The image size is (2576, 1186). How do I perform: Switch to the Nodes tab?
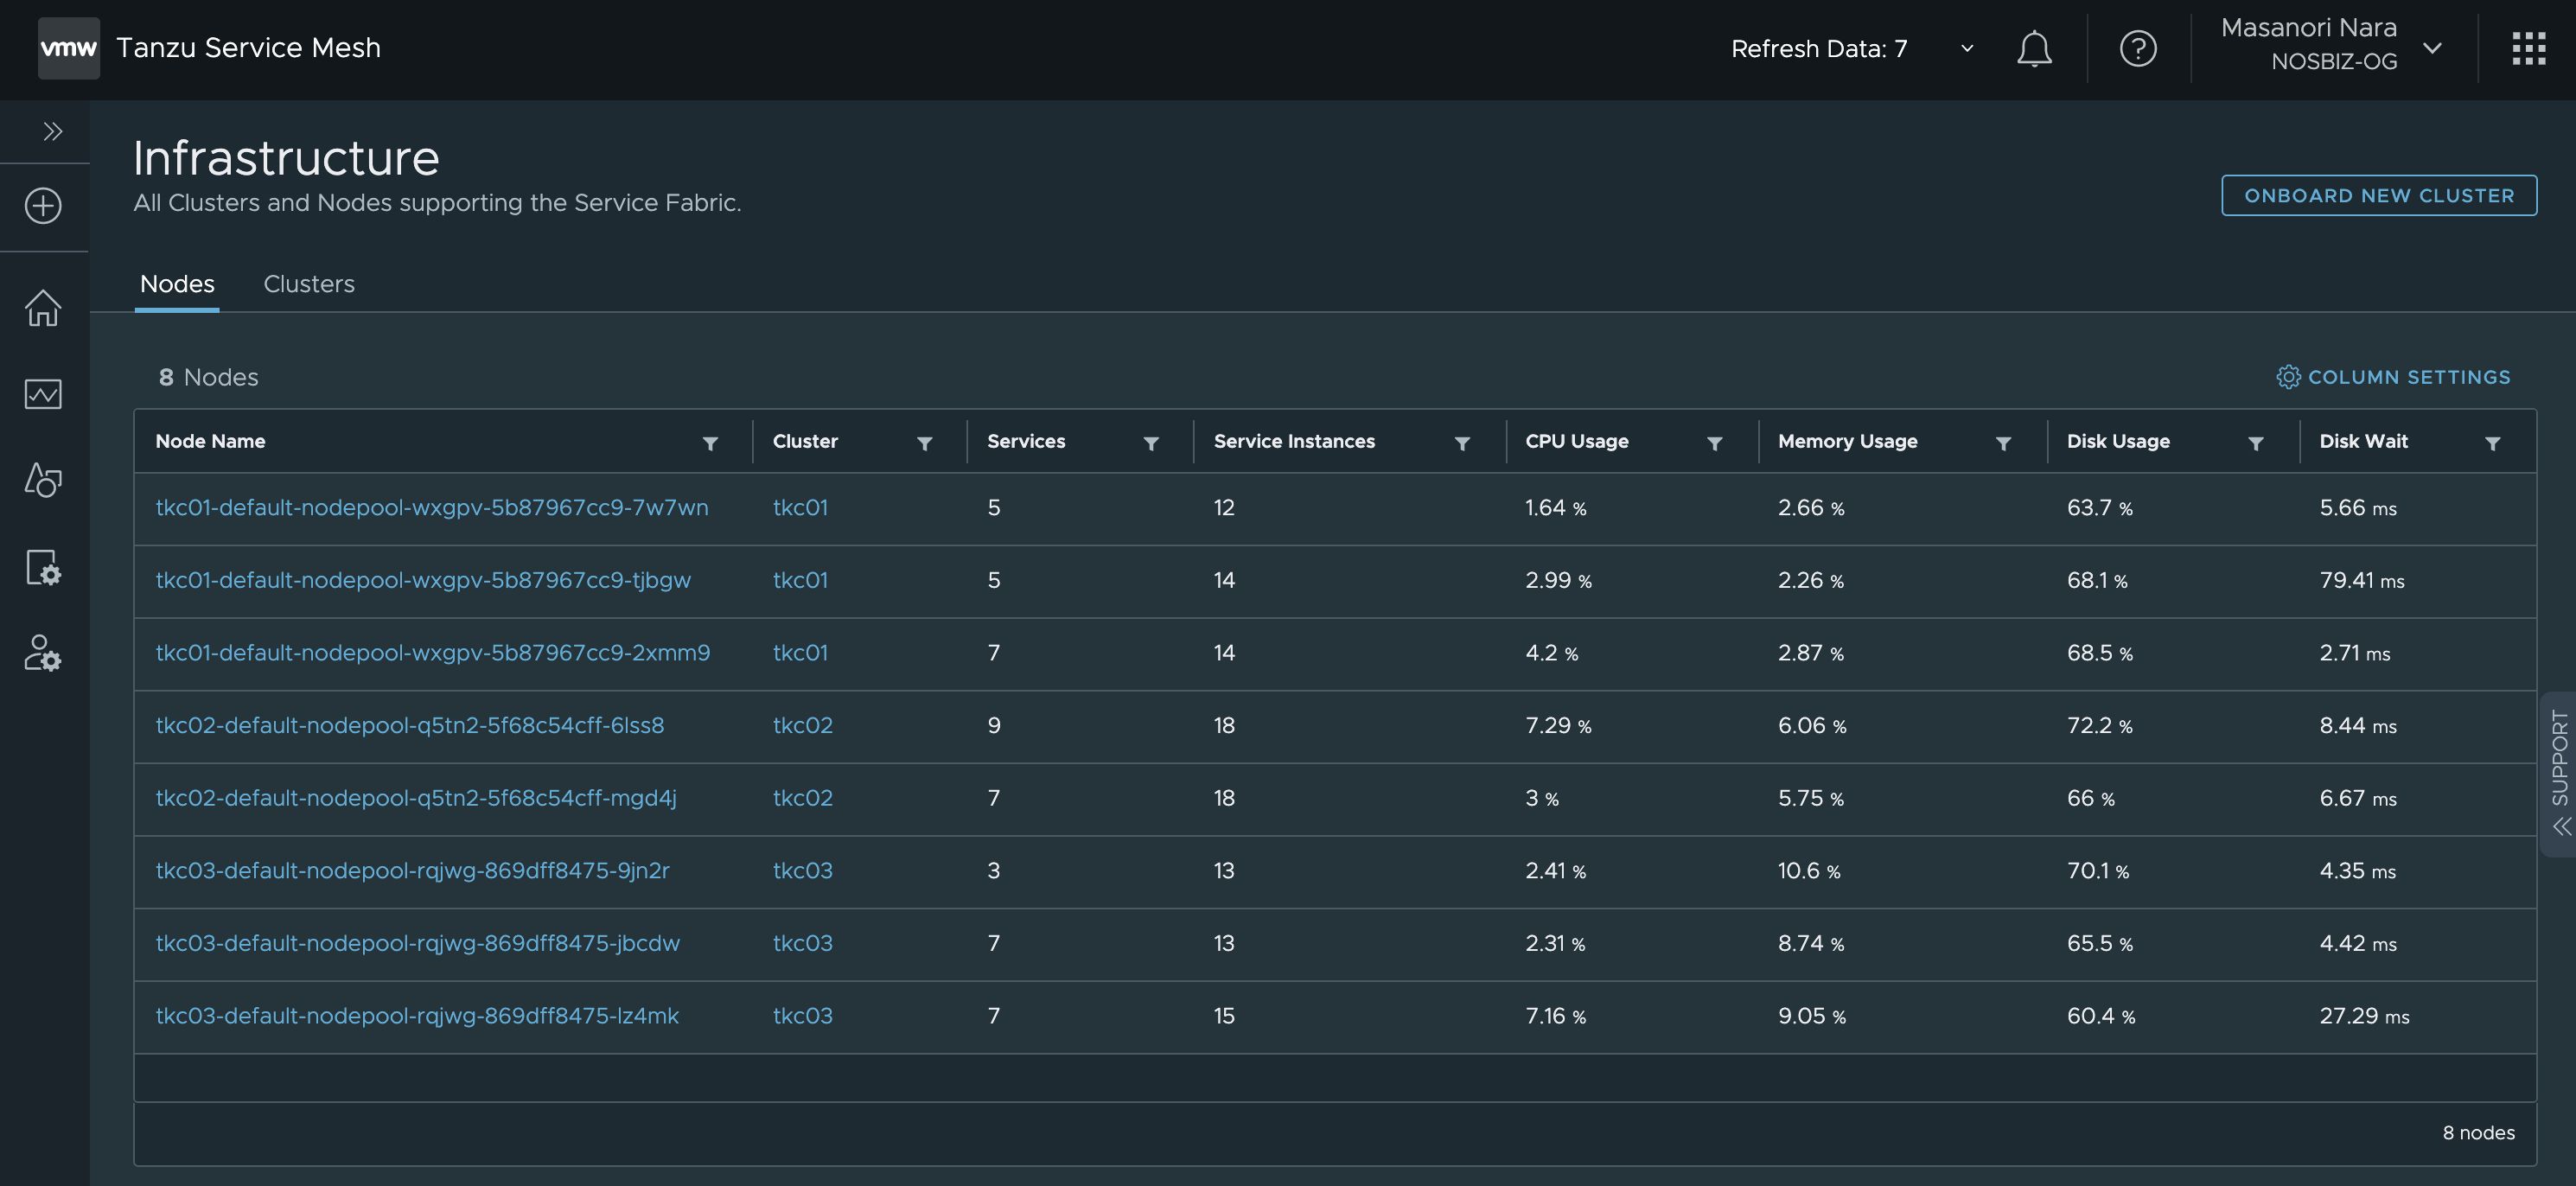pyautogui.click(x=177, y=284)
